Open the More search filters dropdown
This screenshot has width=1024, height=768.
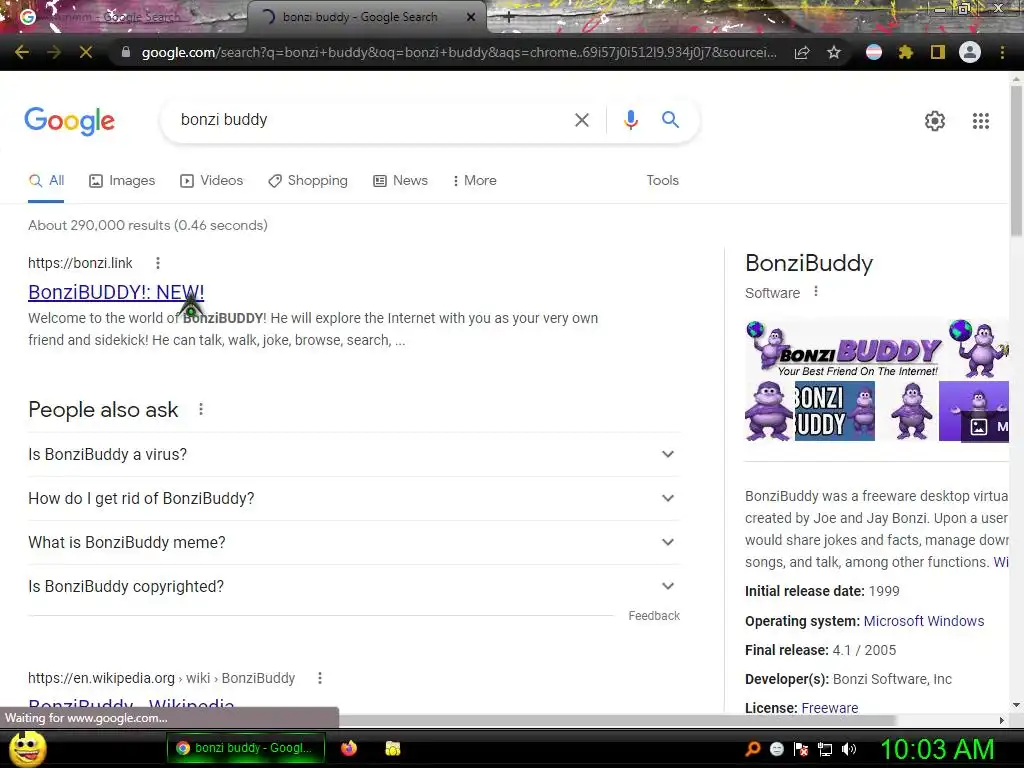[x=475, y=181]
